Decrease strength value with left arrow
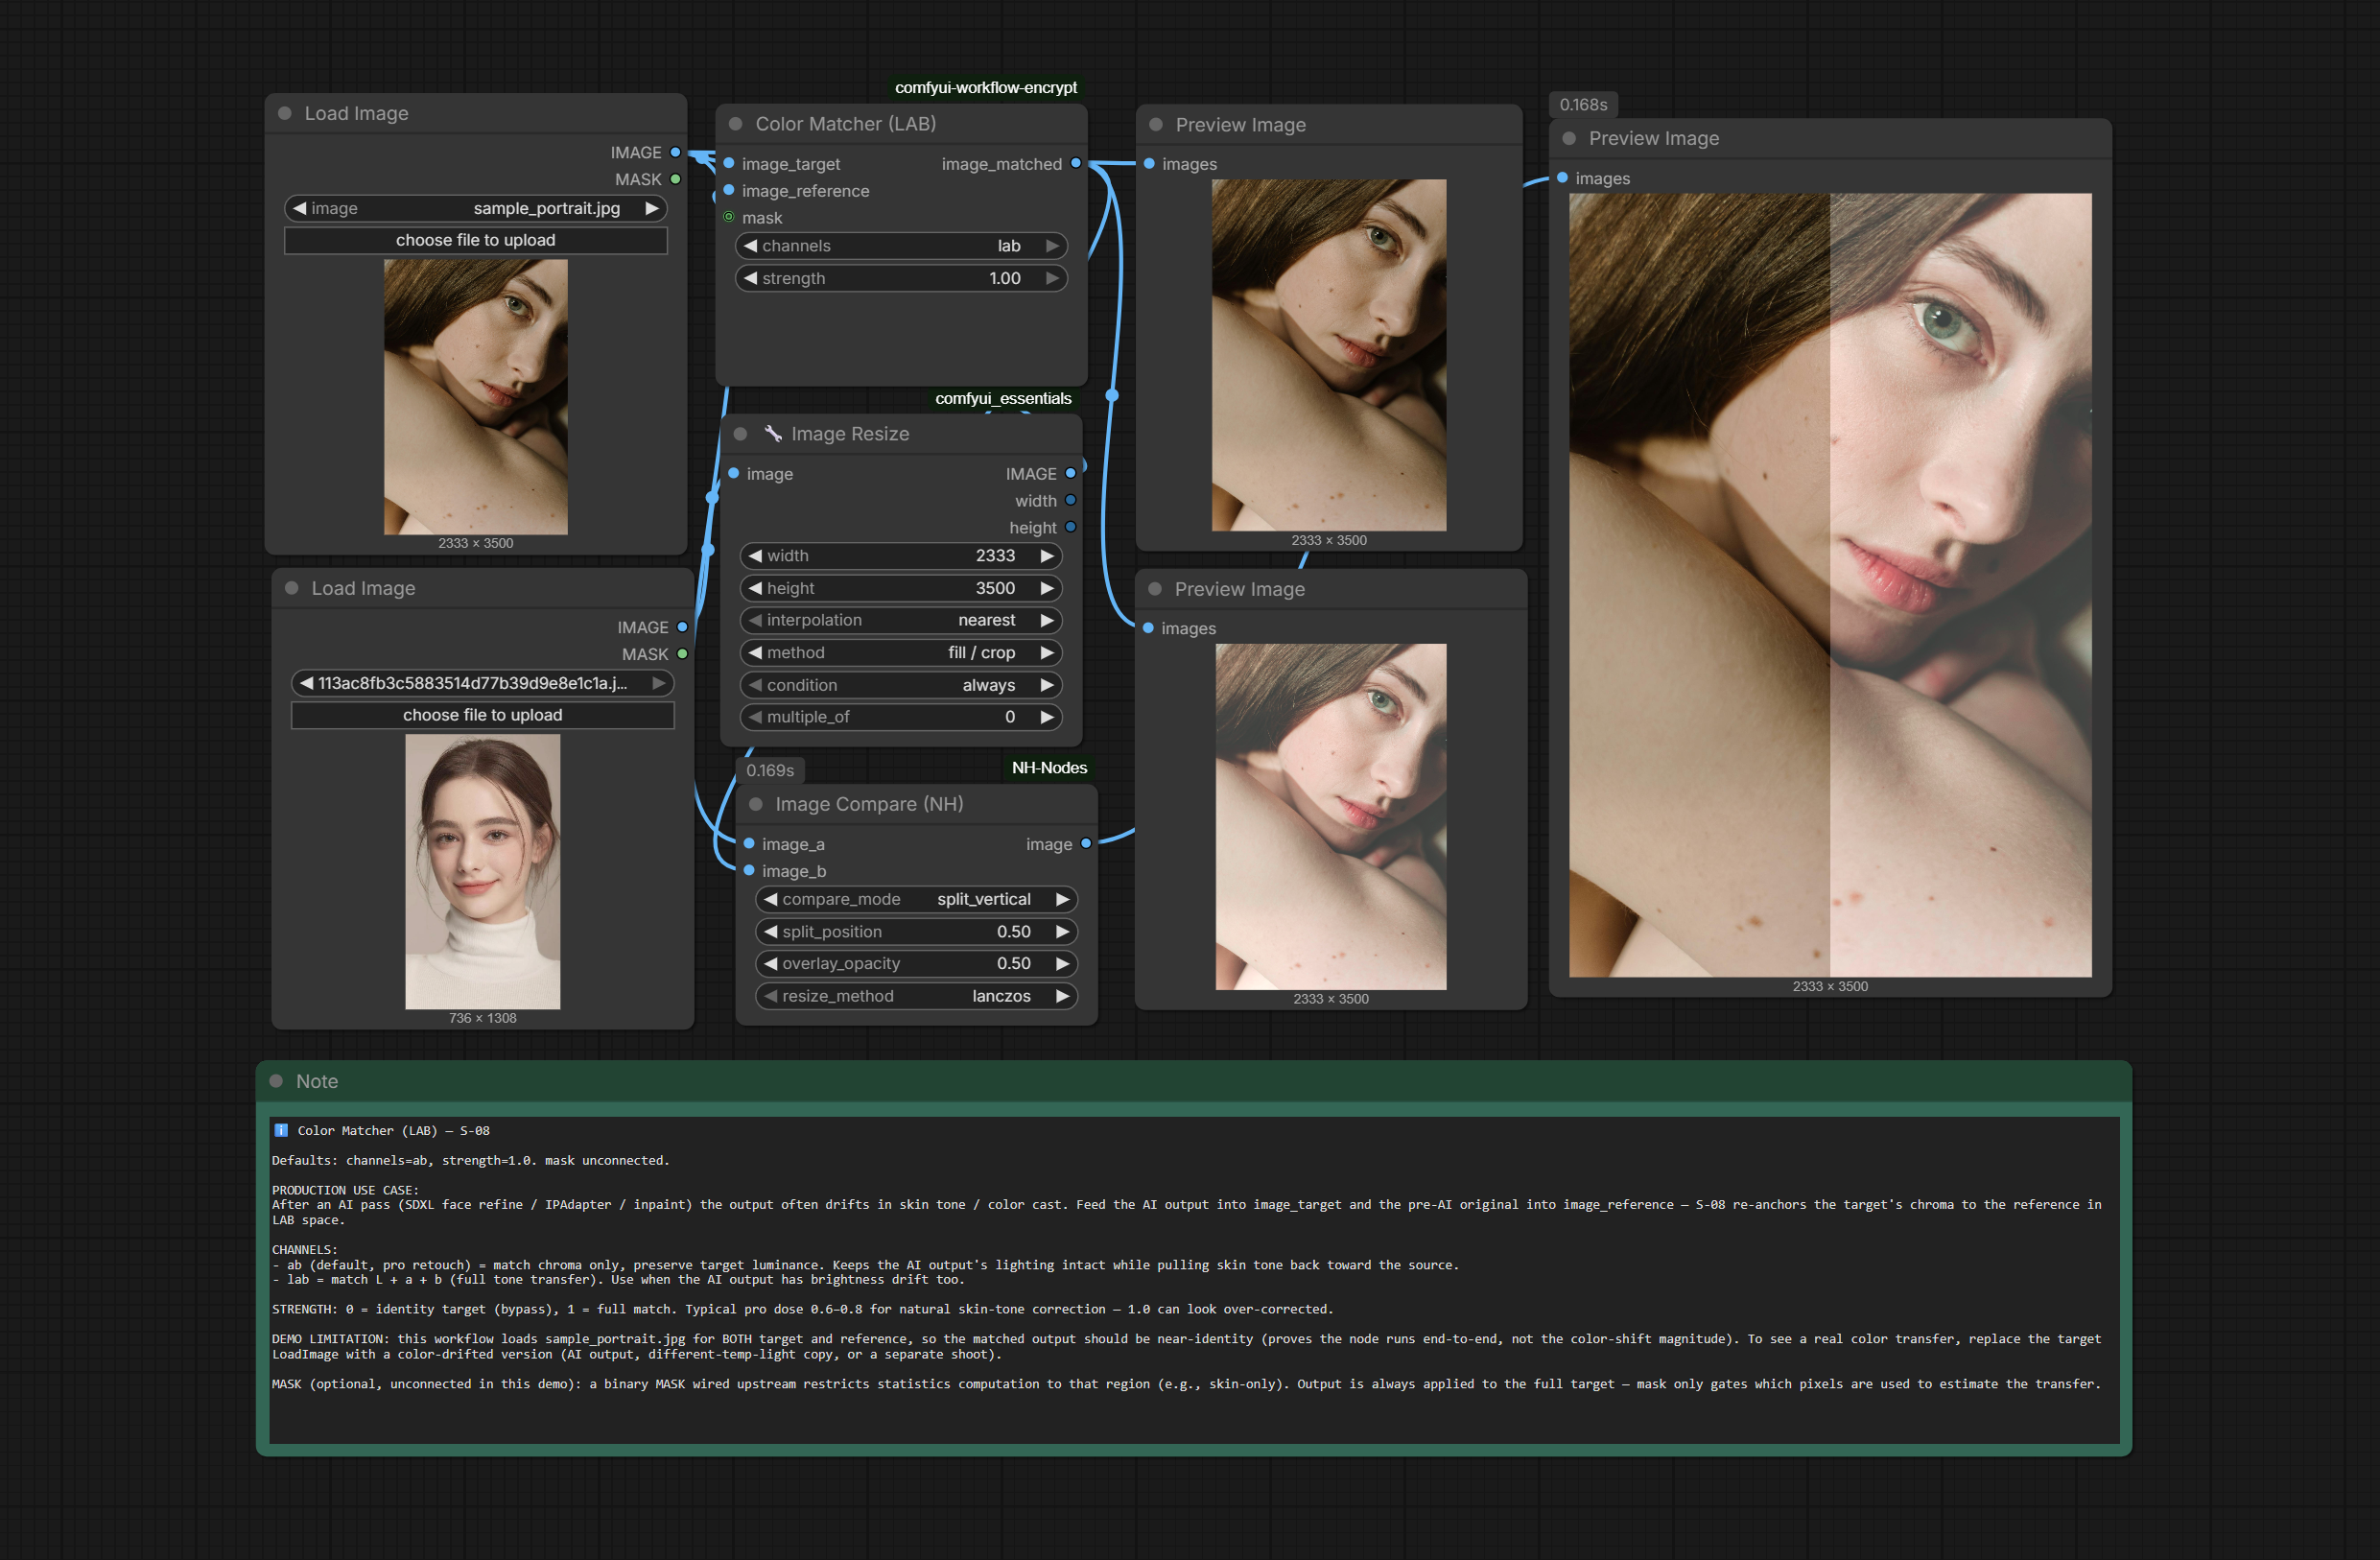Viewport: 2380px width, 1560px height. coord(750,278)
